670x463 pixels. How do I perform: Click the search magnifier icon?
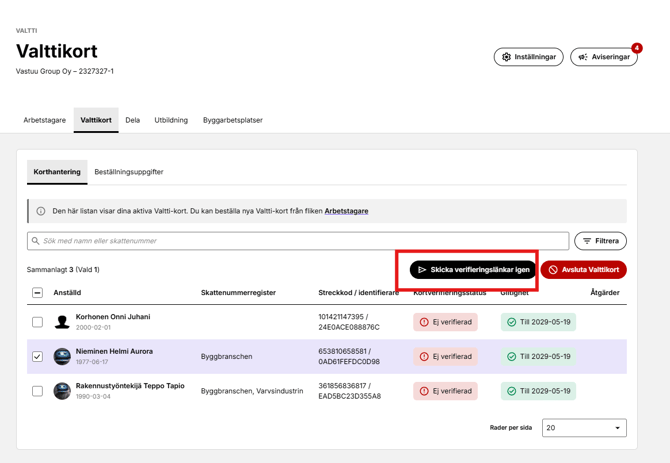35,241
